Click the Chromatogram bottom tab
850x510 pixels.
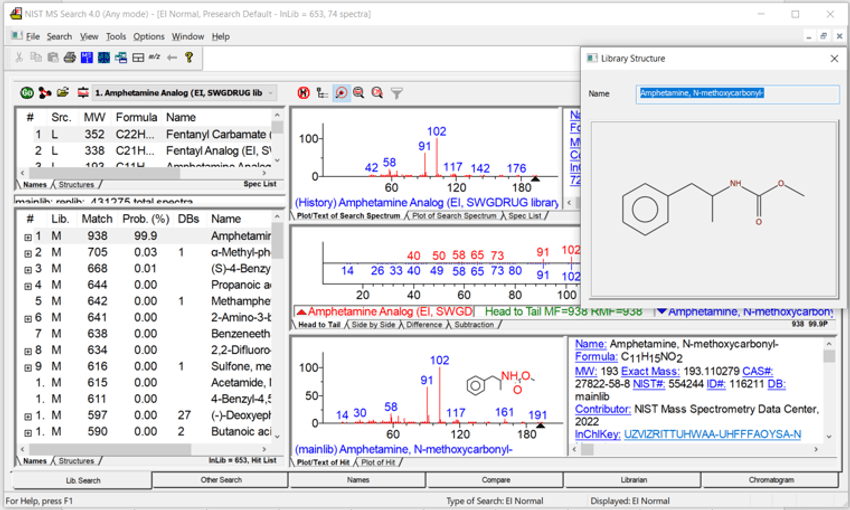771,480
